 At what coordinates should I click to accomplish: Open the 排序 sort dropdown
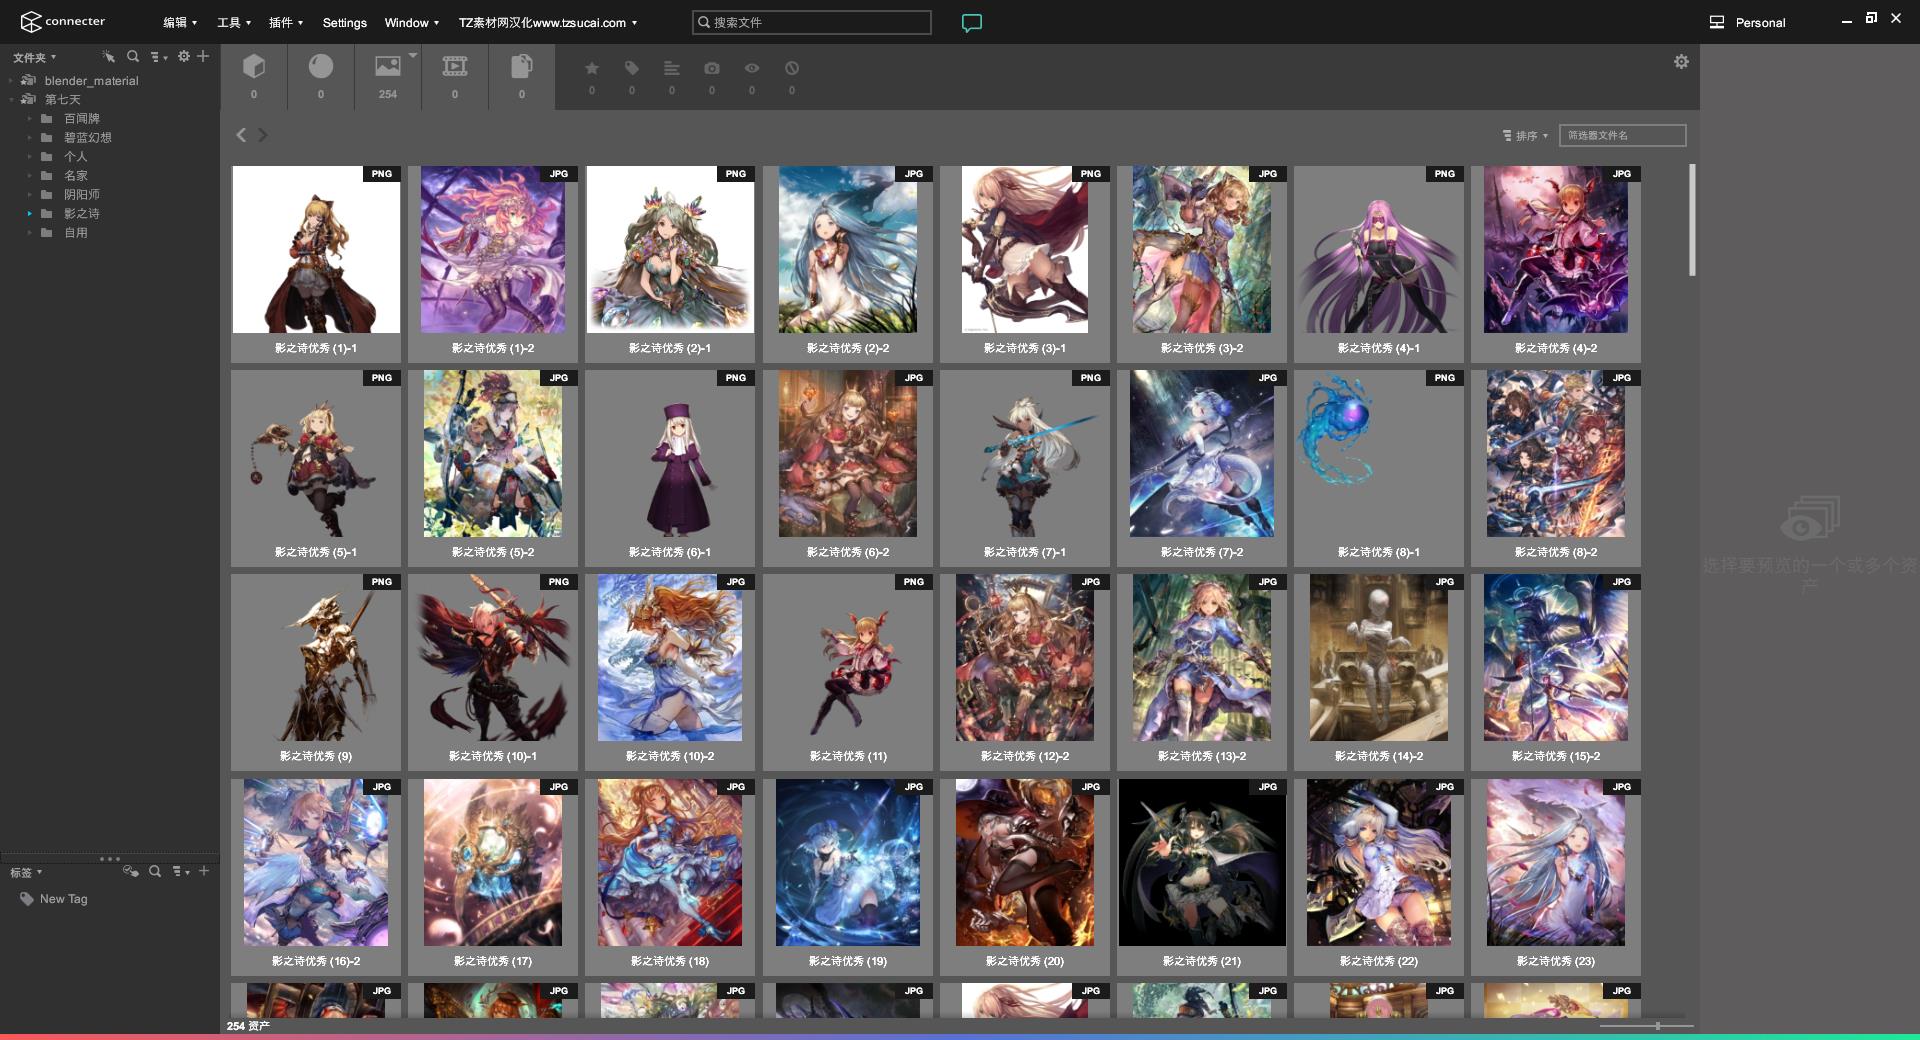click(x=1525, y=135)
